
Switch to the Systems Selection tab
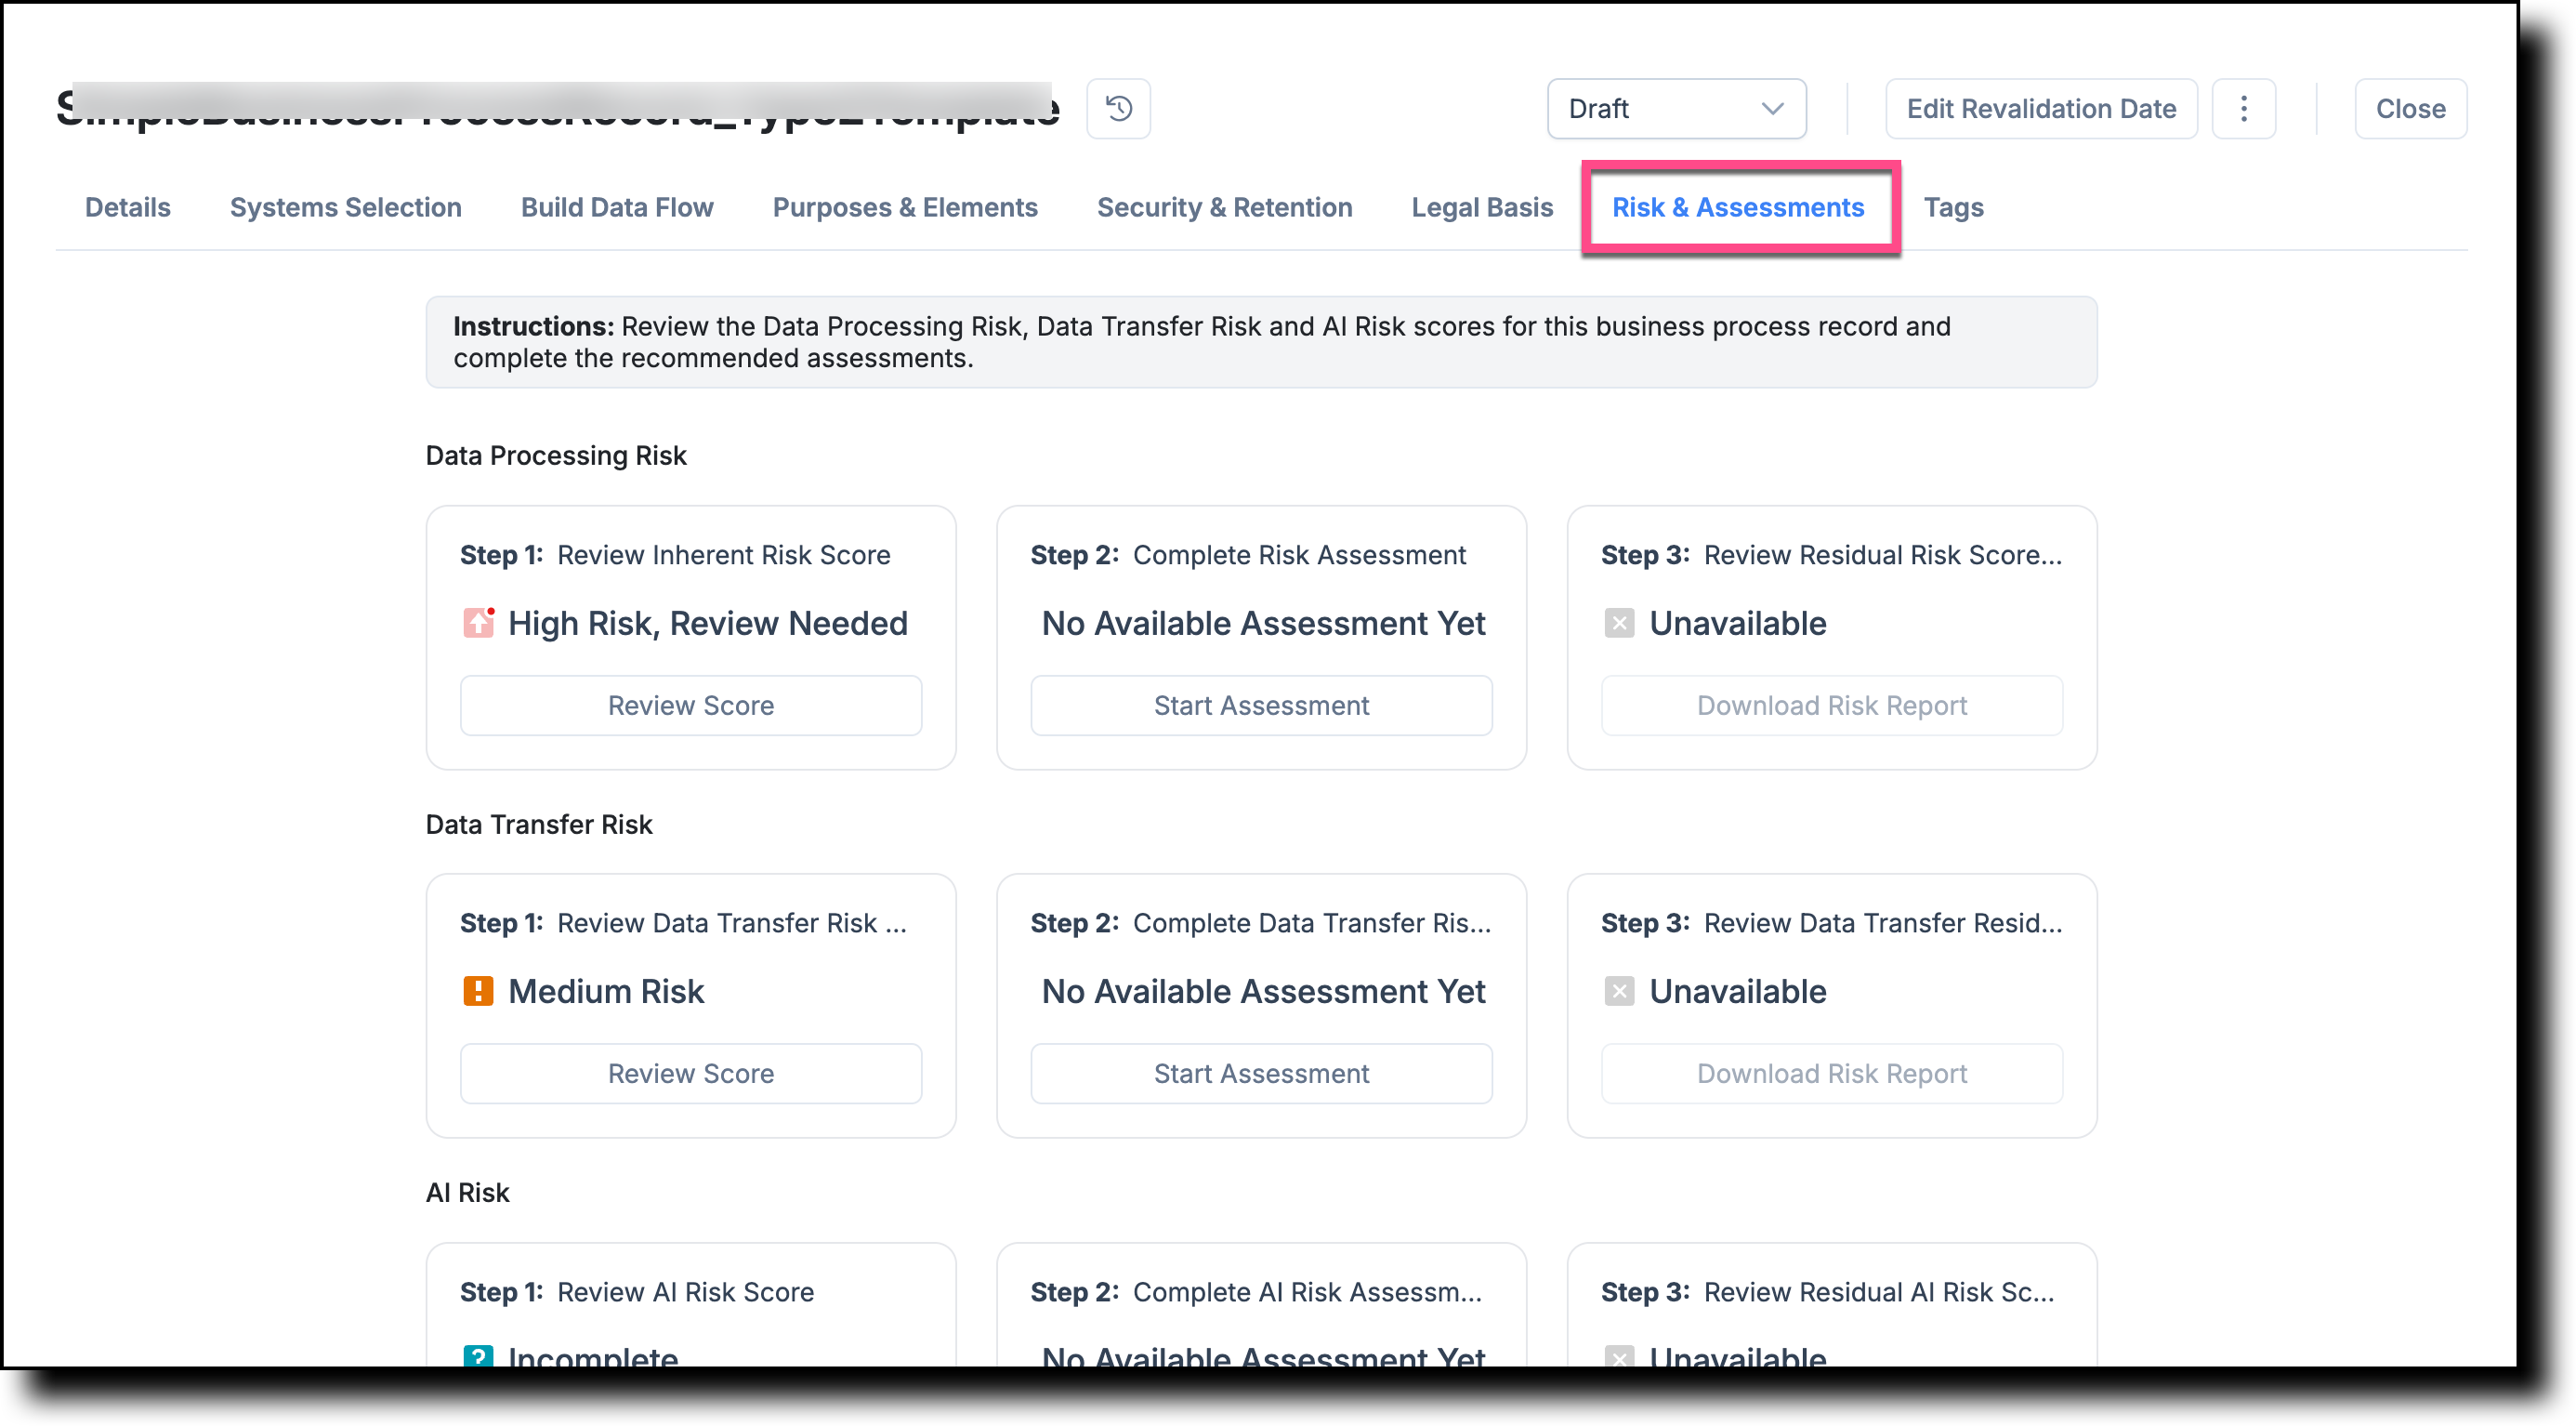click(345, 207)
